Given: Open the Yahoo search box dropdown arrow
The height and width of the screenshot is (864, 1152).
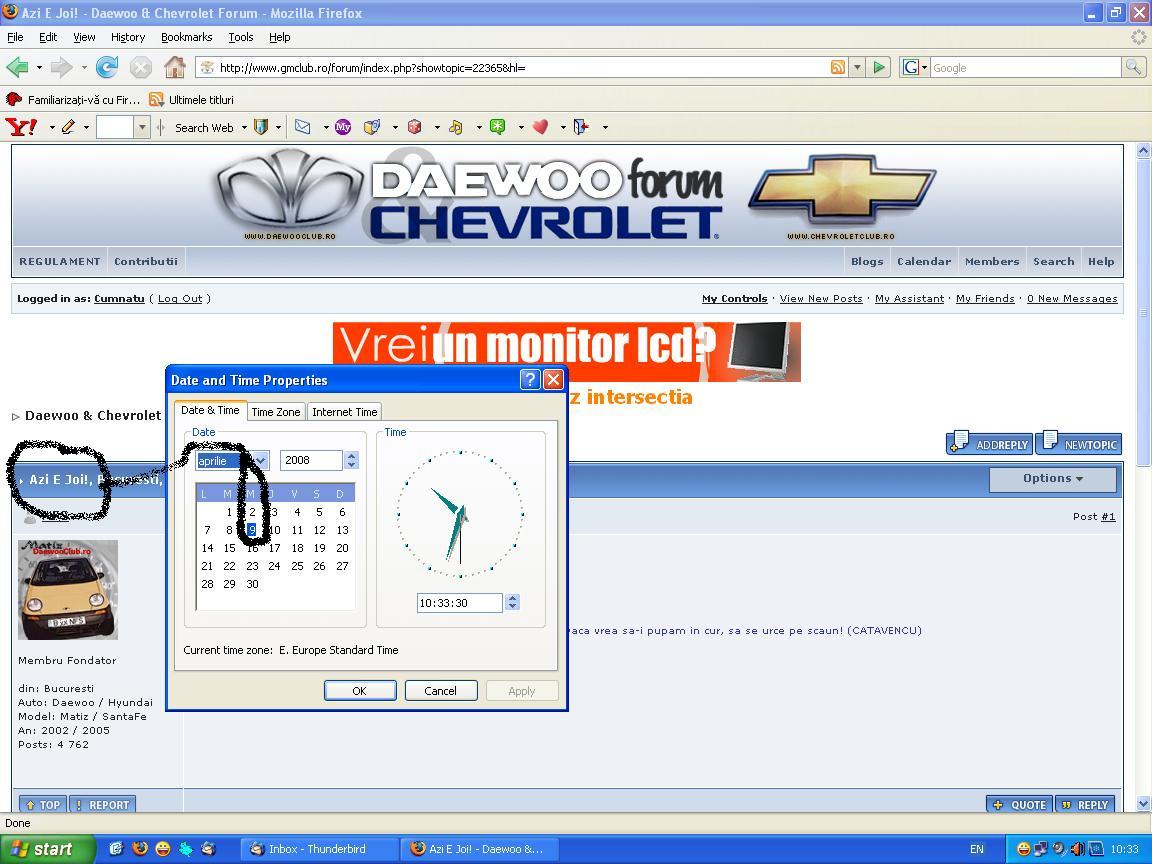Looking at the screenshot, I should (143, 127).
